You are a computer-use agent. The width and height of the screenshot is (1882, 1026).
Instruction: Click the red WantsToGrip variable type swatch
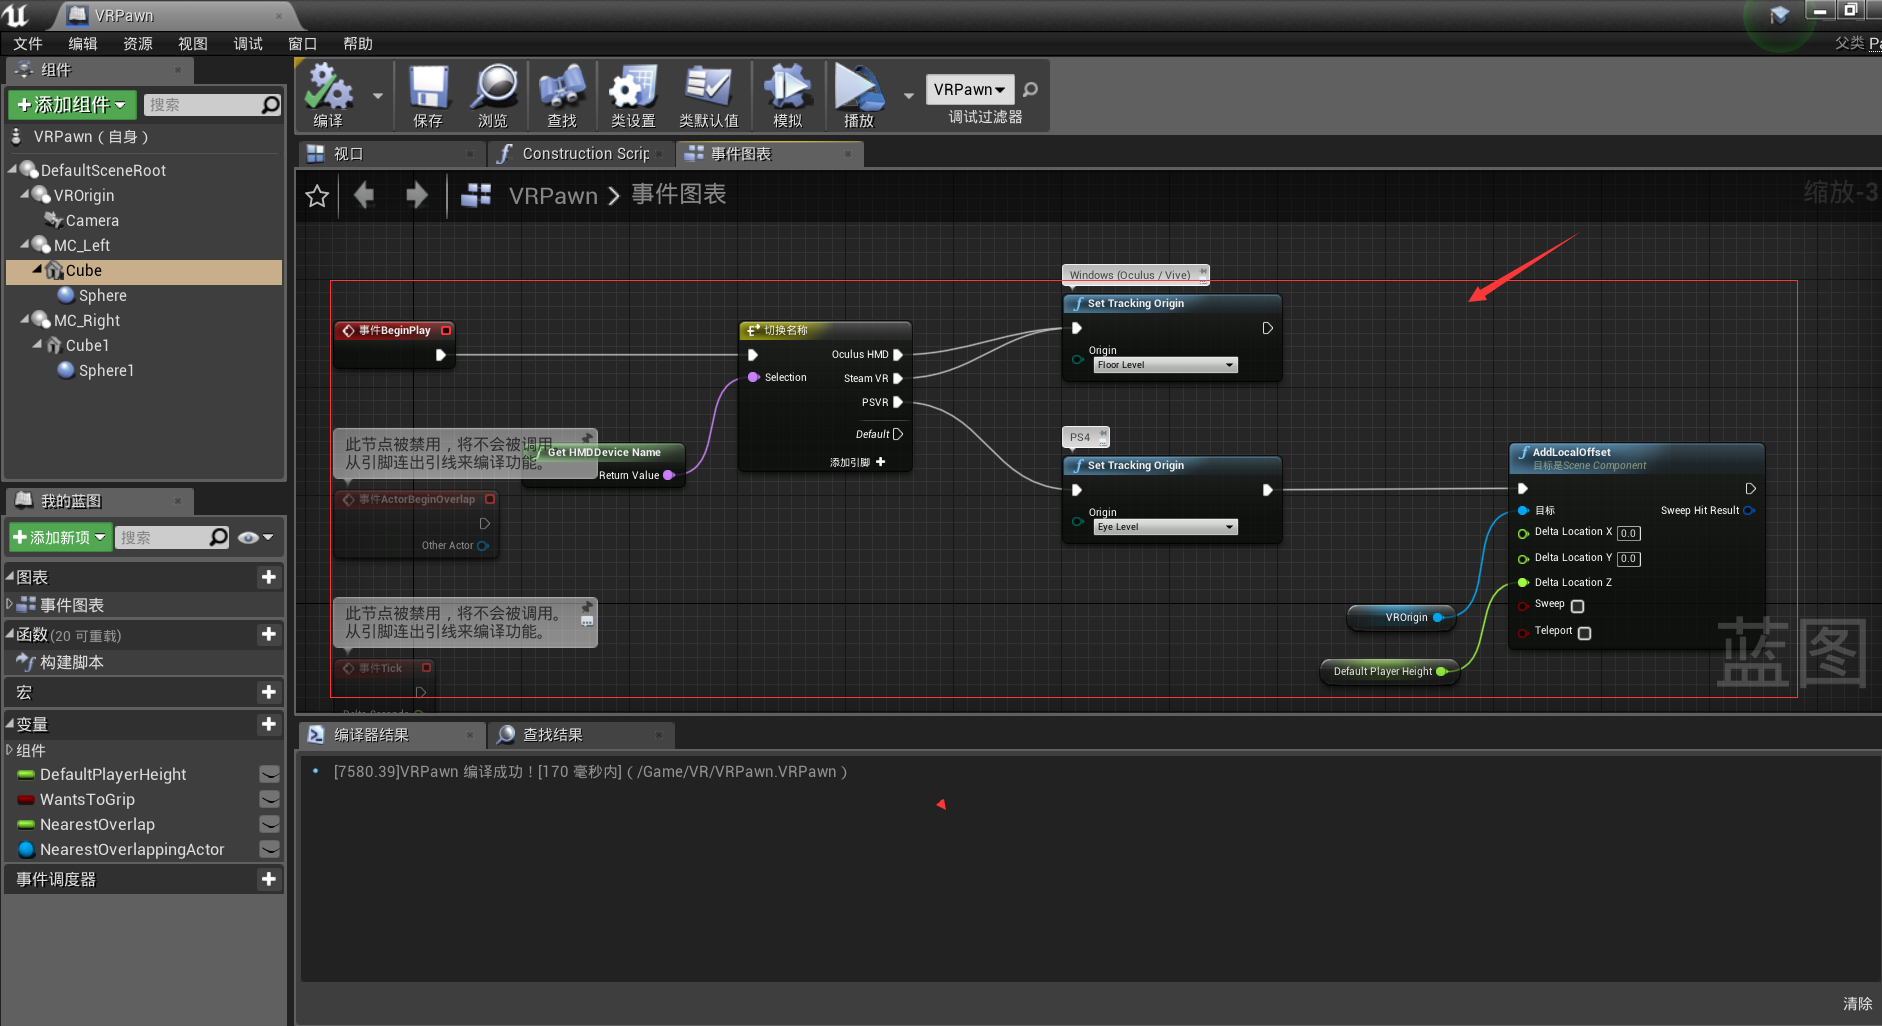(24, 799)
